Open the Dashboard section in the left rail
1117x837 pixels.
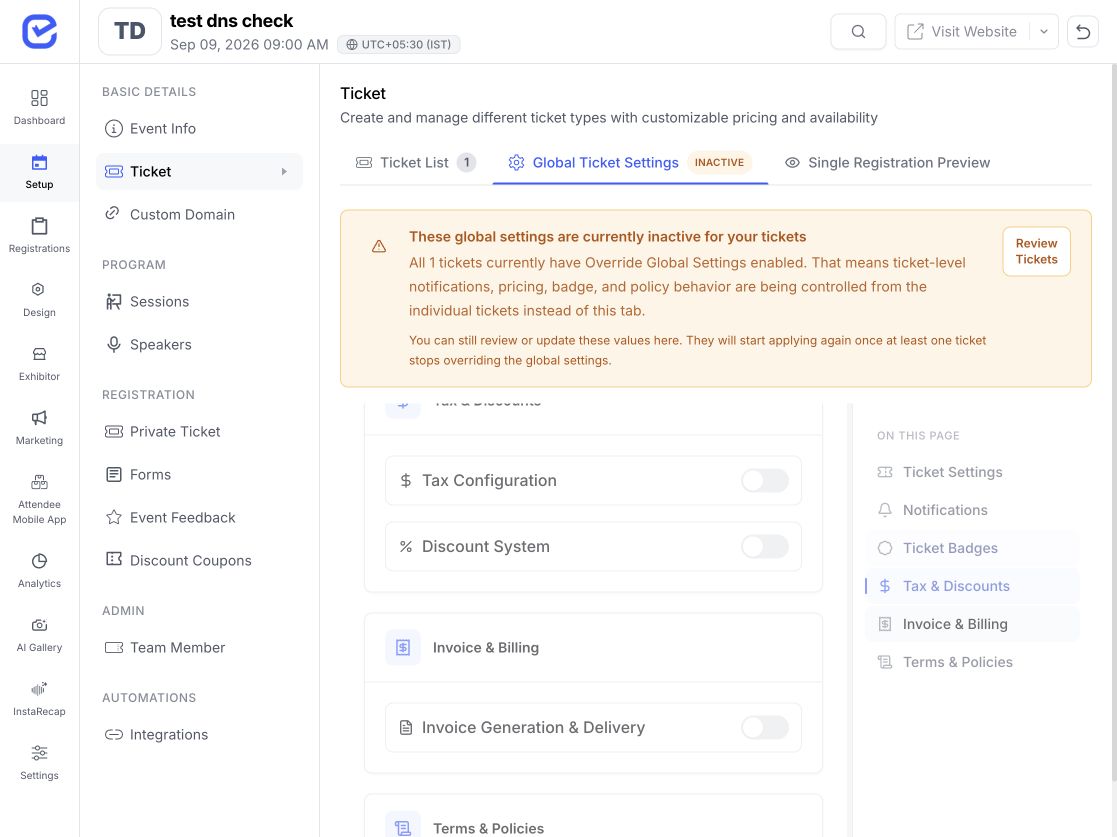pyautogui.click(x=39, y=108)
